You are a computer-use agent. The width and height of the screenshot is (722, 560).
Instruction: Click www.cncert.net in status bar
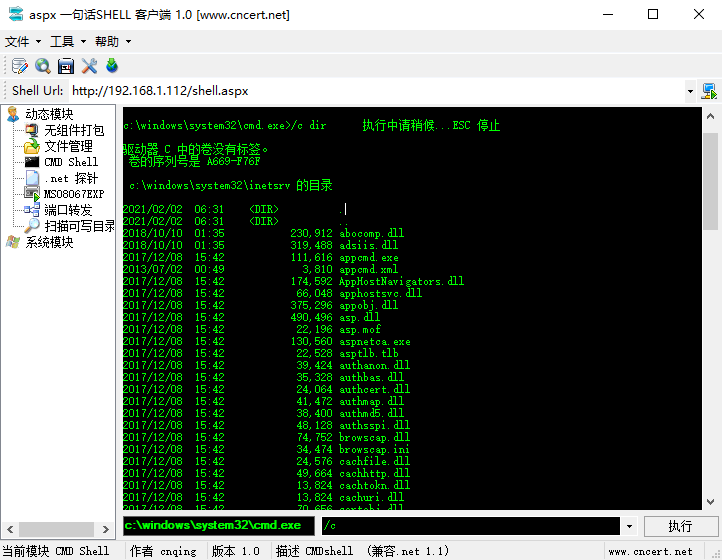pyautogui.click(x=650, y=551)
